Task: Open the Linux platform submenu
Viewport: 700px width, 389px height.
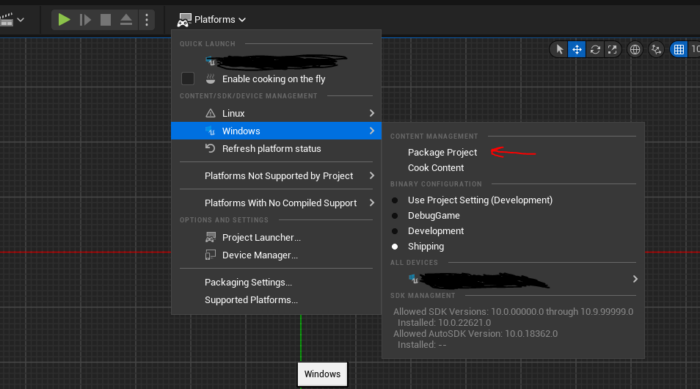Action: pos(276,113)
